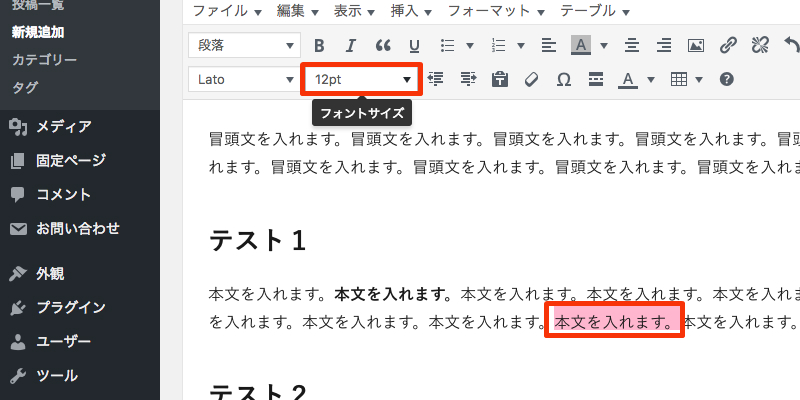Place cursor in 冒頭文を入れます paragraph
Viewport: 800px width, 400px height.
504,153
